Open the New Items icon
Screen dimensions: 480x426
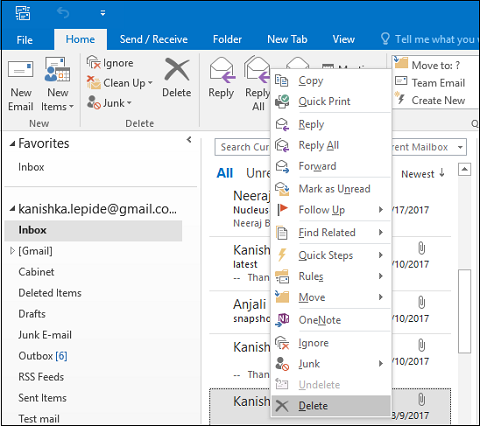click(x=57, y=69)
